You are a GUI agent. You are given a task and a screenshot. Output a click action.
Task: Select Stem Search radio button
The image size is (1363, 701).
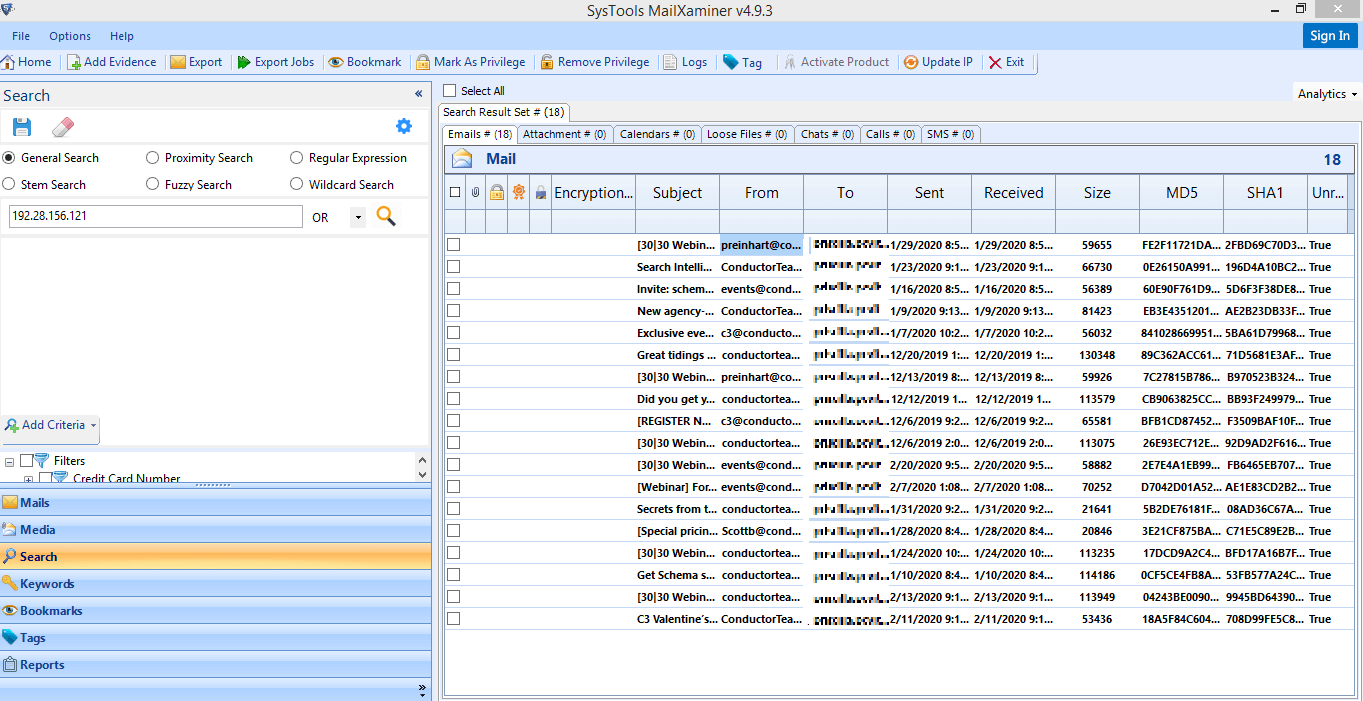pyautogui.click(x=9, y=185)
